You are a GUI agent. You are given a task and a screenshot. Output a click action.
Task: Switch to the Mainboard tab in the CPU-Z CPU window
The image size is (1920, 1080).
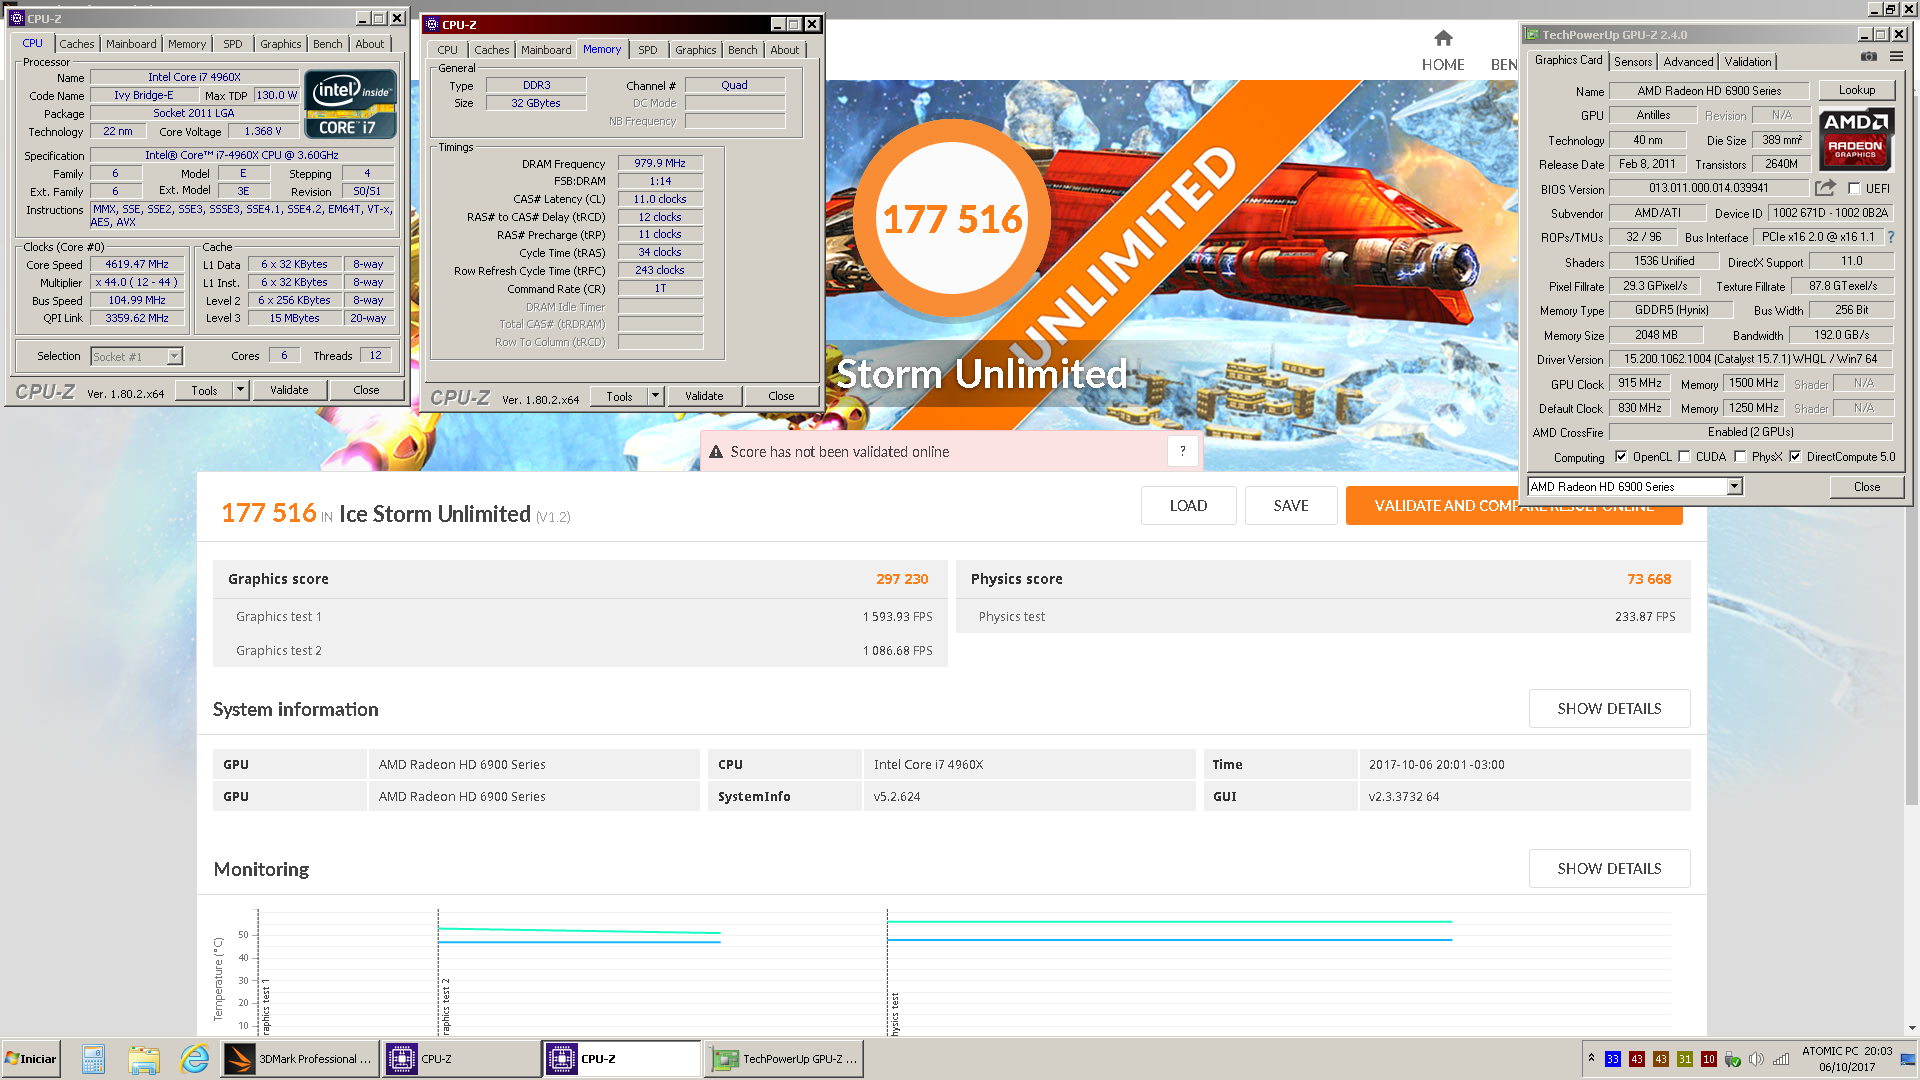coord(131,44)
